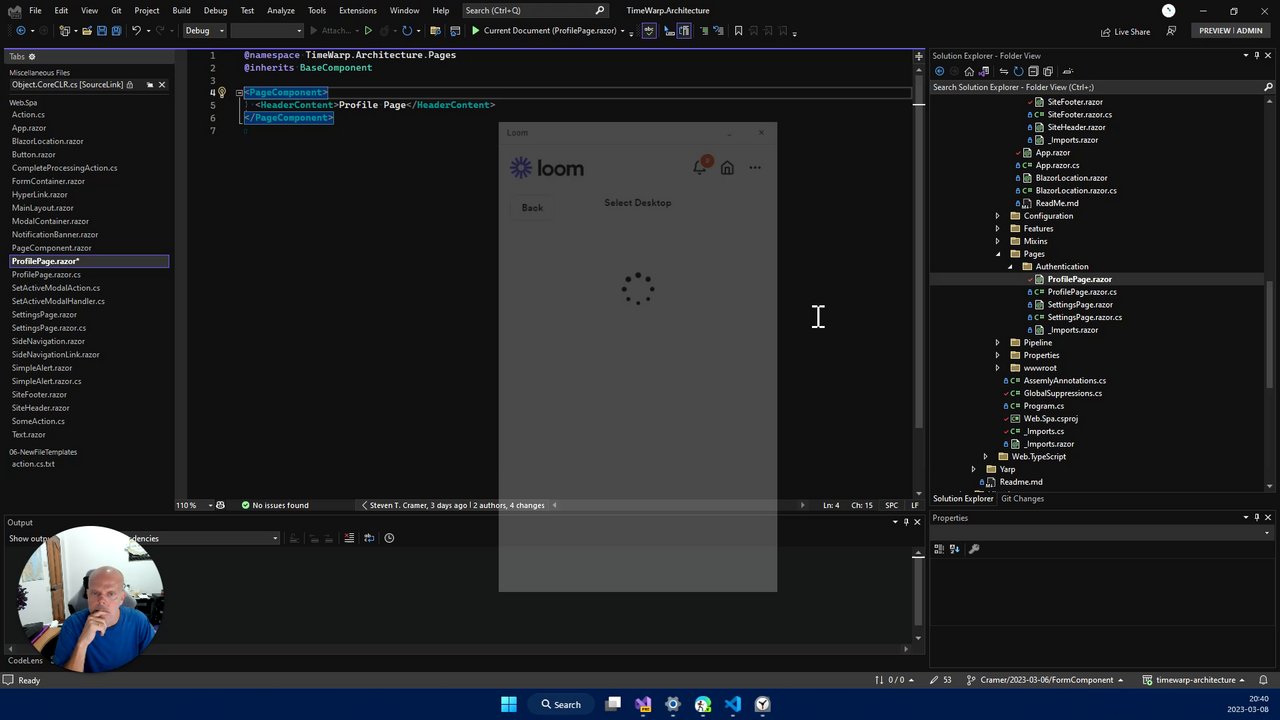
Task: Click the timewarp-architecture repository selector
Action: (x=1196, y=680)
